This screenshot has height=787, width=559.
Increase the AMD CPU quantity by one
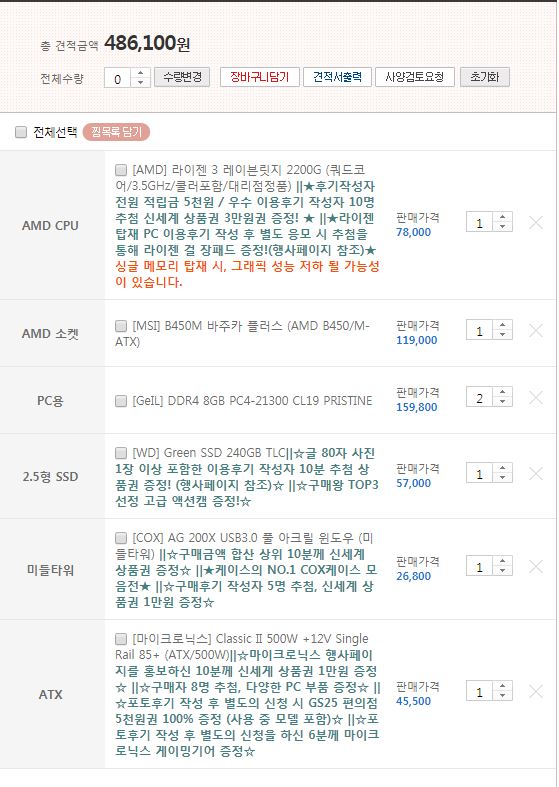pyautogui.click(x=502, y=217)
